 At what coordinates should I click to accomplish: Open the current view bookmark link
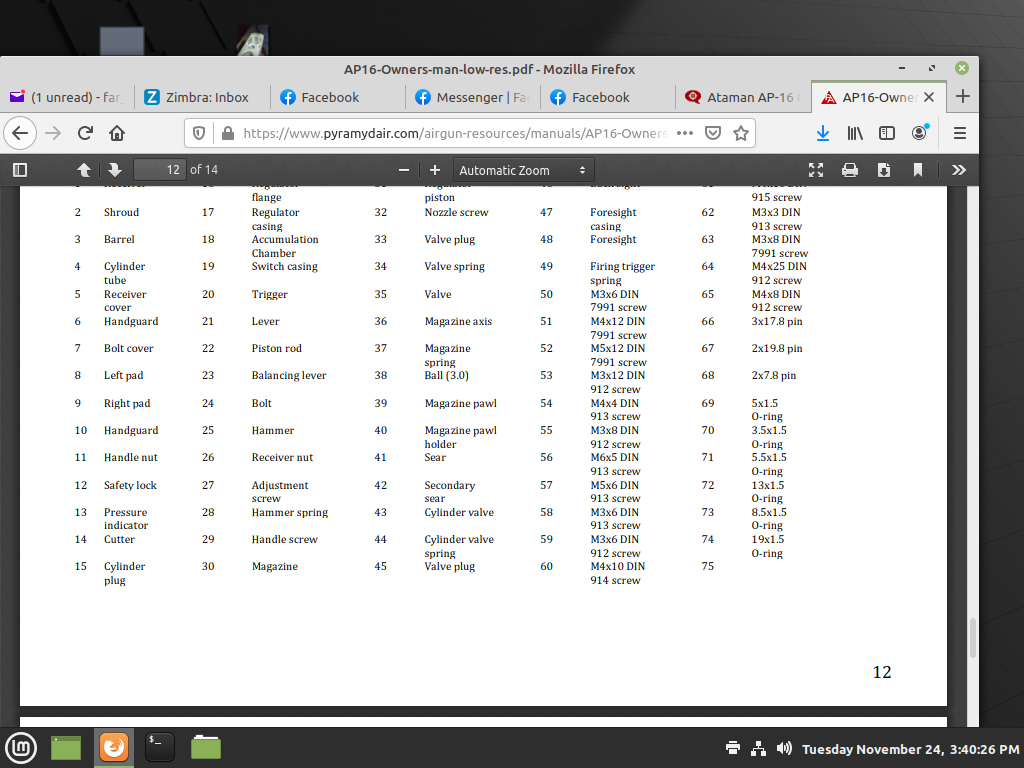pyautogui.click(x=918, y=170)
